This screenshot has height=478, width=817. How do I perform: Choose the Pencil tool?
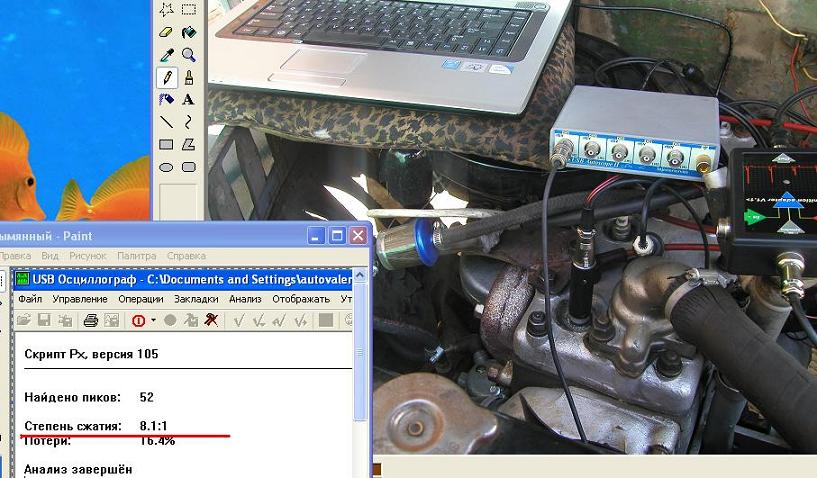(x=166, y=77)
